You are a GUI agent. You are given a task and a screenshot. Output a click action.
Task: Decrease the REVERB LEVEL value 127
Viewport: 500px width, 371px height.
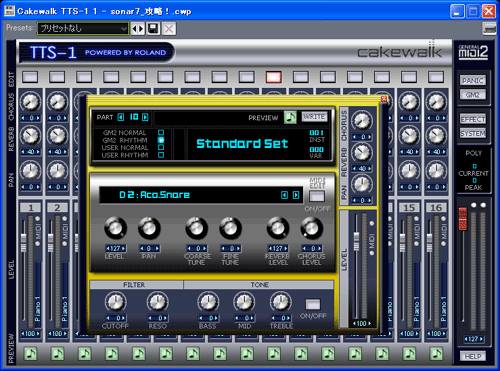[270, 248]
